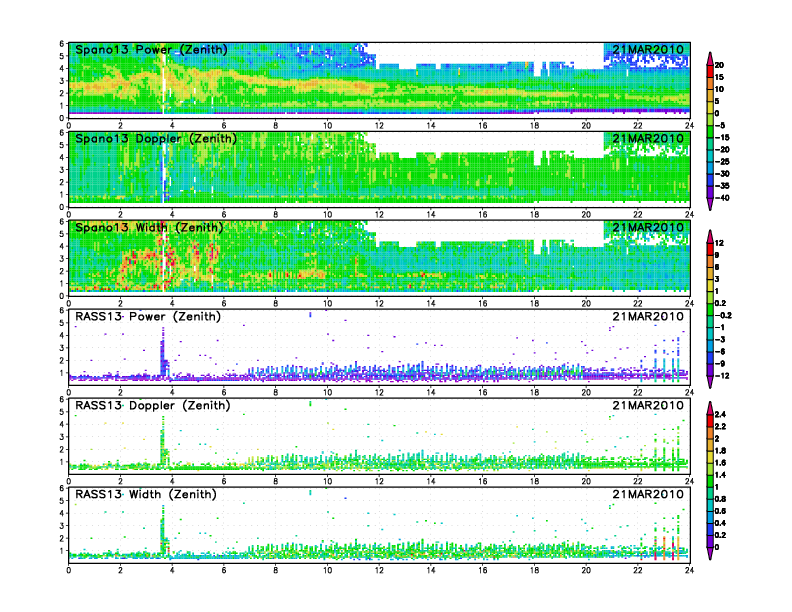Click the 'RASS13 Power (Zenith)' panel title
Image resolution: width=792 pixels, height=612 pixels.
[147, 317]
